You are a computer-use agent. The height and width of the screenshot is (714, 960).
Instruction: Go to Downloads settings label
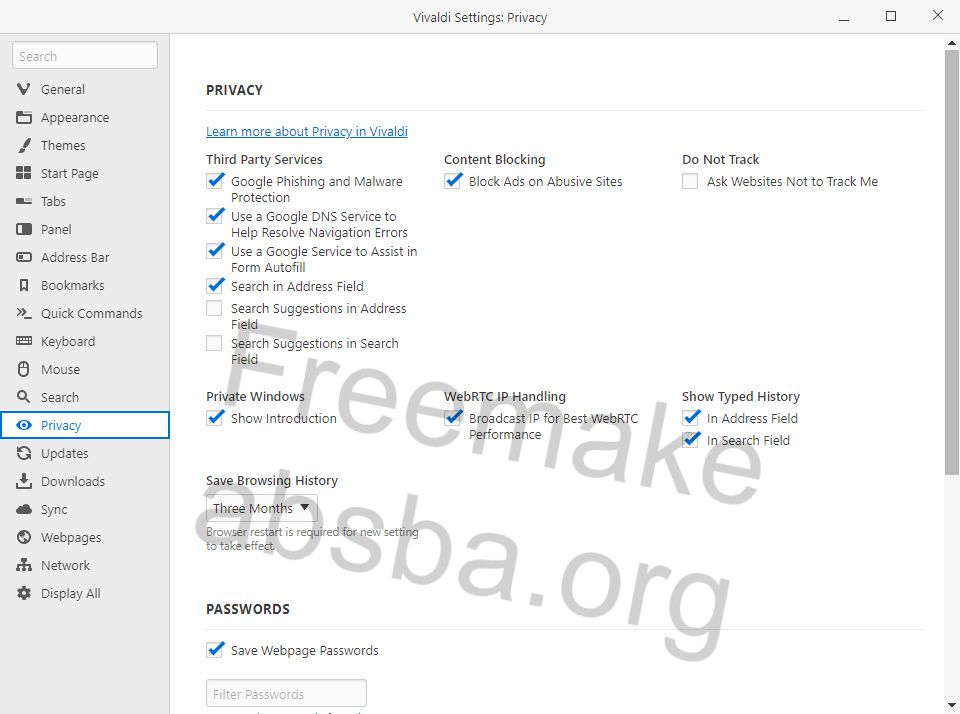coord(72,481)
